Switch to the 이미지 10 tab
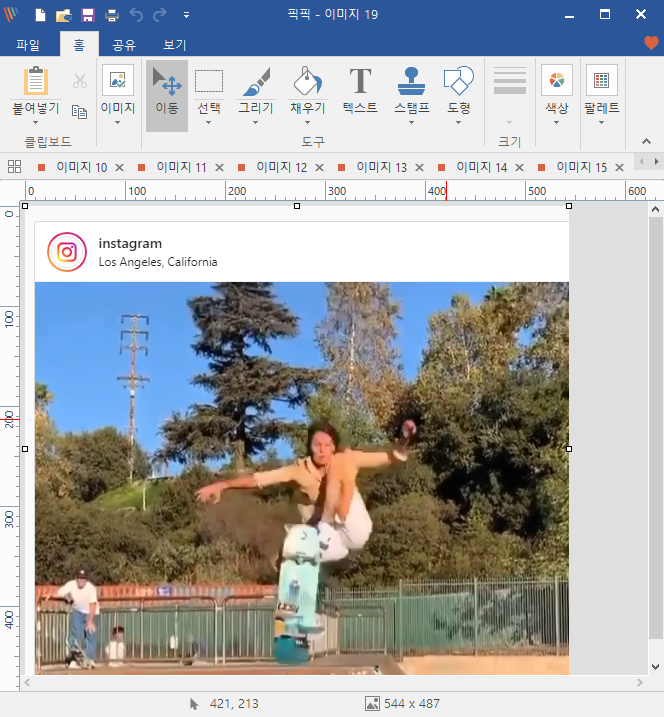This screenshot has height=717, width=664. click(81, 167)
